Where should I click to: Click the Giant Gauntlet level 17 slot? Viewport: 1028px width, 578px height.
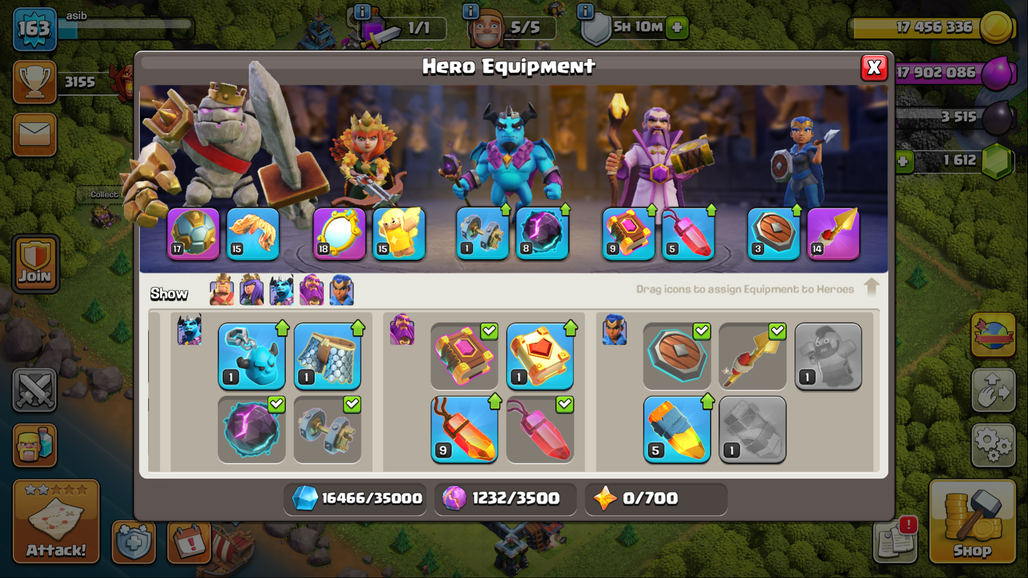tap(193, 233)
